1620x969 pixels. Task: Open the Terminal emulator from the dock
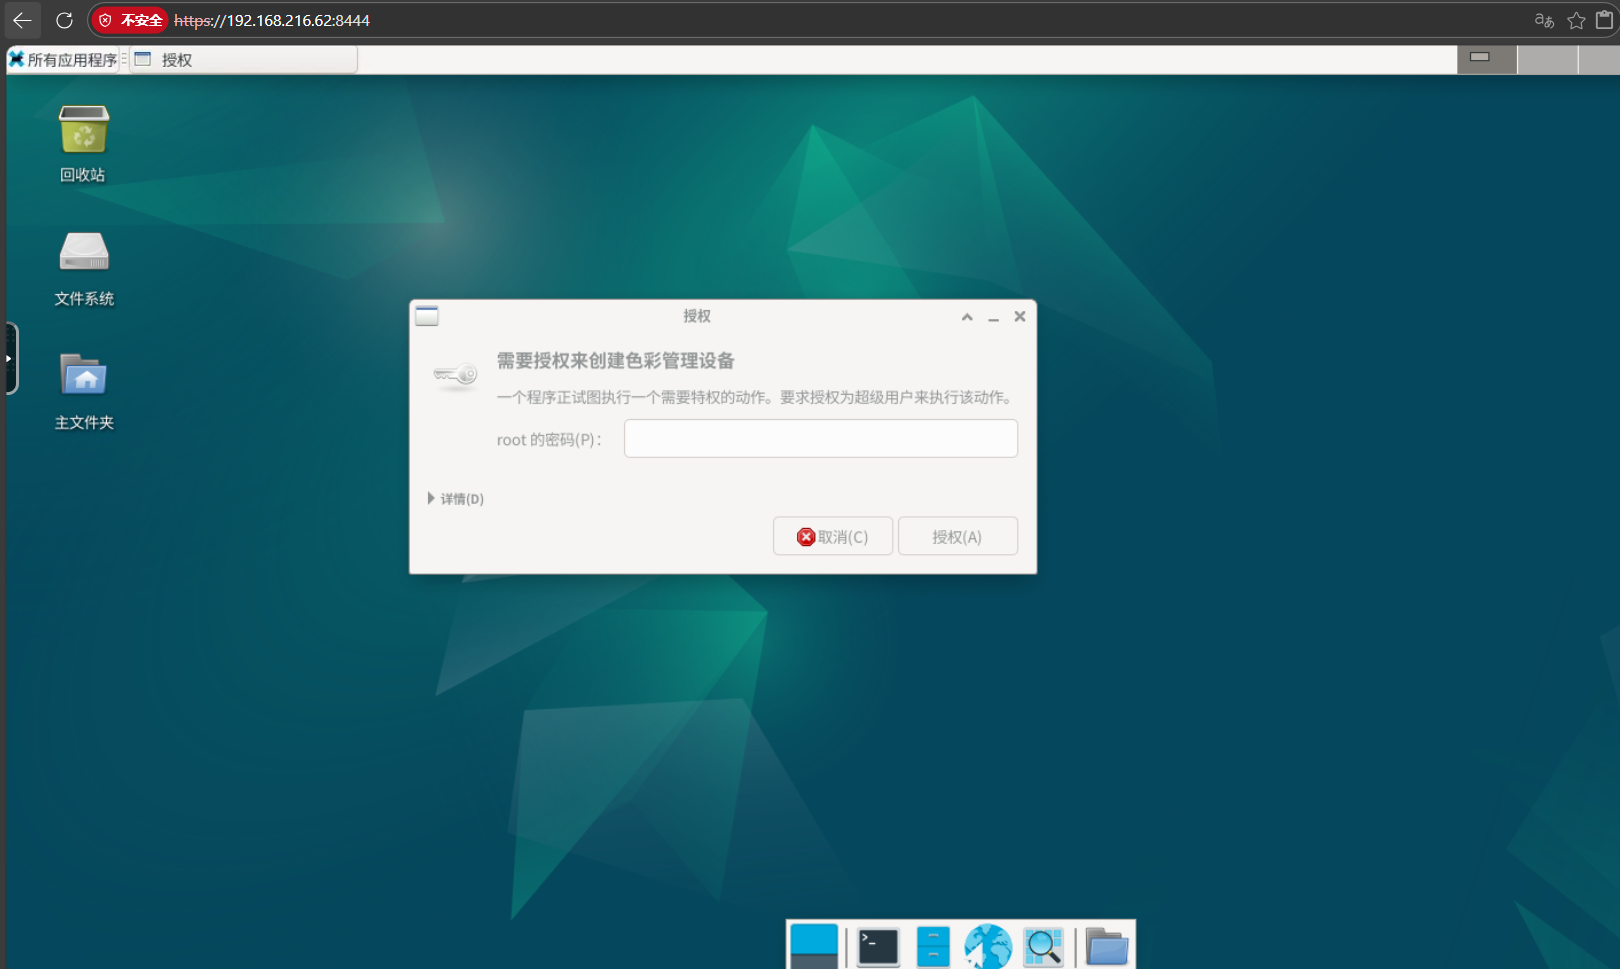878,946
